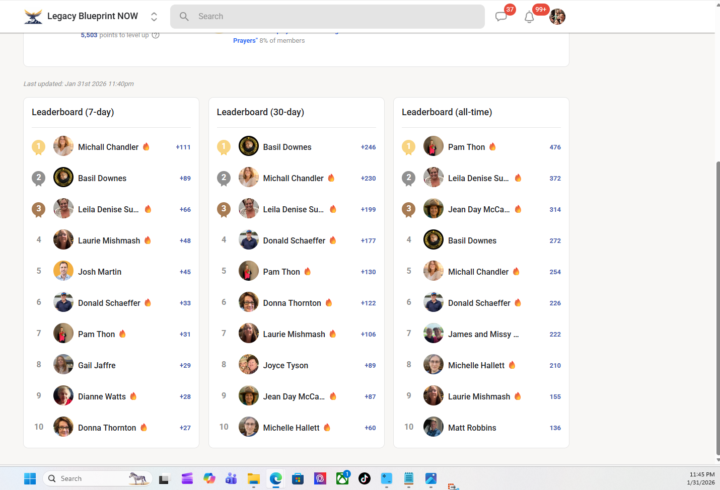Open Basil Downes' avatar in 30-day leaderboard
720x490 pixels.
tap(248, 146)
